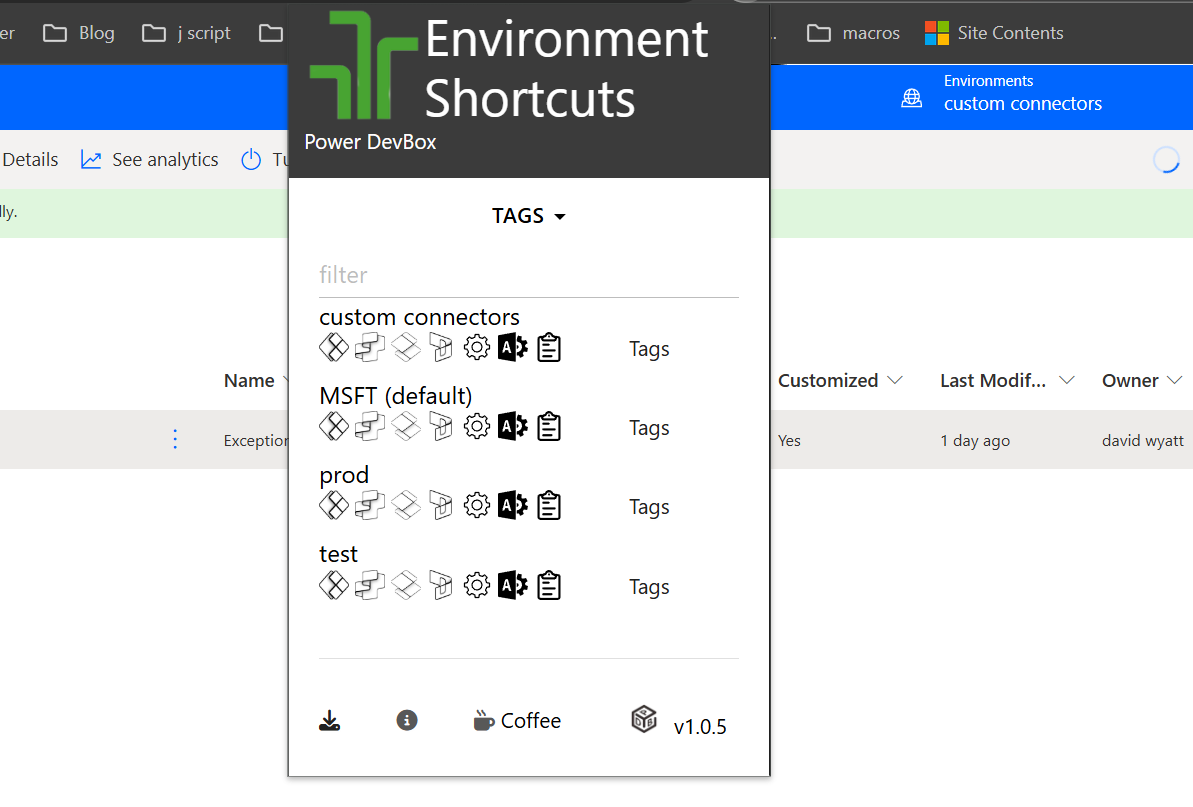Click the 'david wyatt' owner cell
The image size is (1193, 807).
point(1143,440)
